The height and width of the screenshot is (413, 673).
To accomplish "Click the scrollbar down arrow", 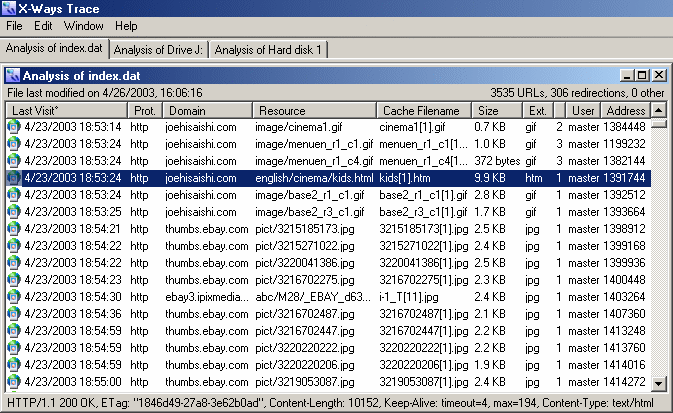I will (659, 384).
